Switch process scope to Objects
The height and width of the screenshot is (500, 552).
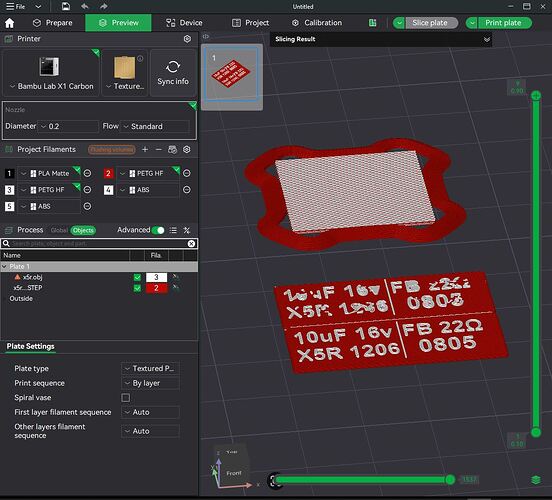click(83, 230)
